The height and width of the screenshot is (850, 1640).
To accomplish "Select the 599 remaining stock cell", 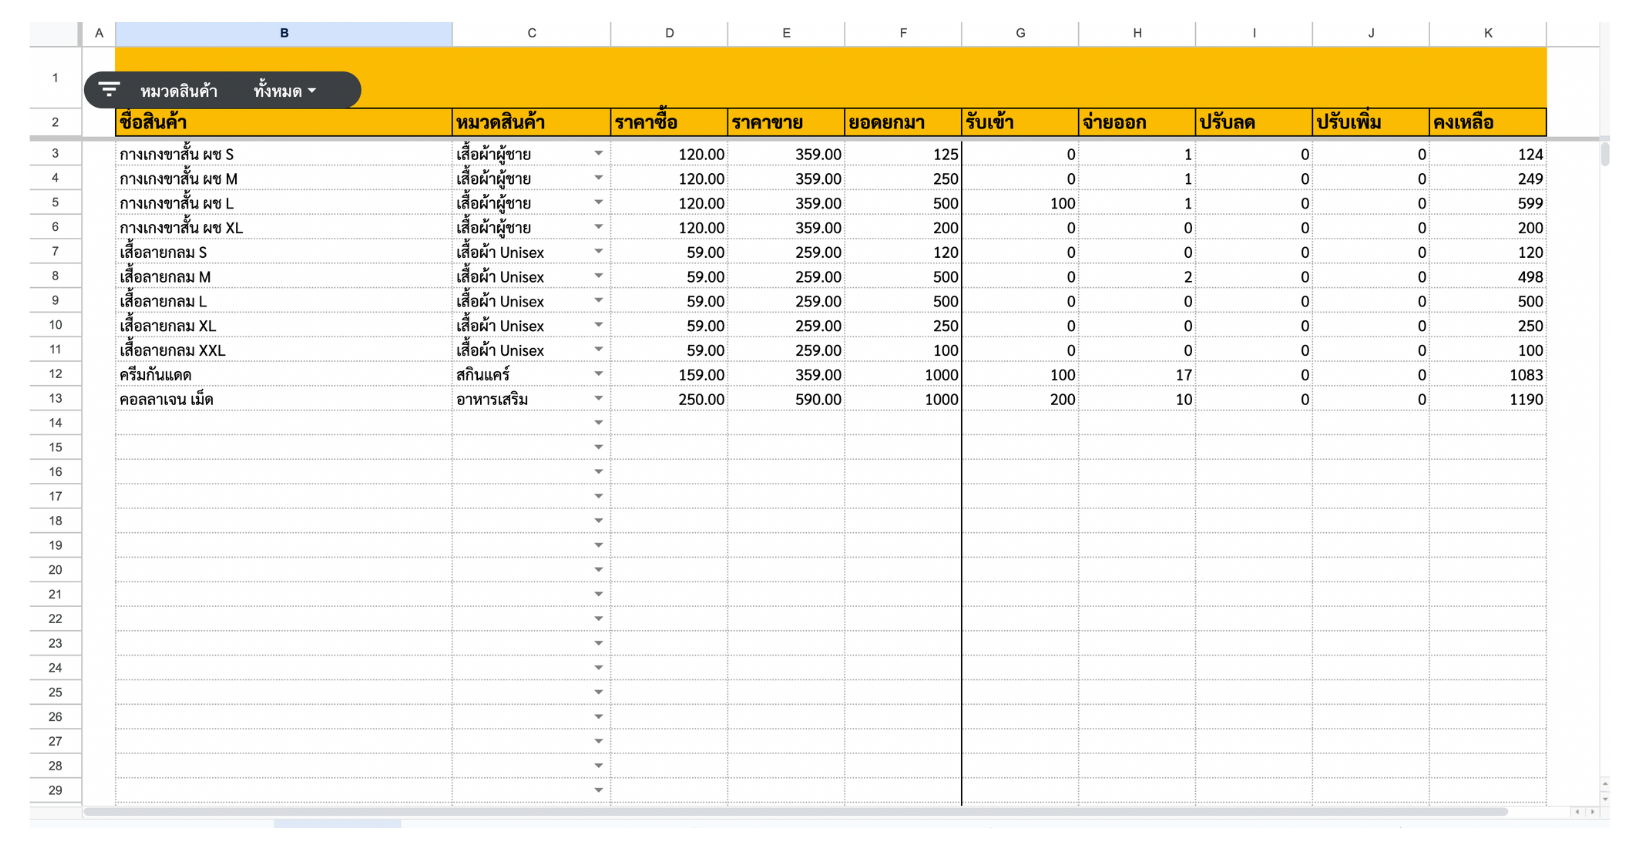I will [x=1488, y=203].
